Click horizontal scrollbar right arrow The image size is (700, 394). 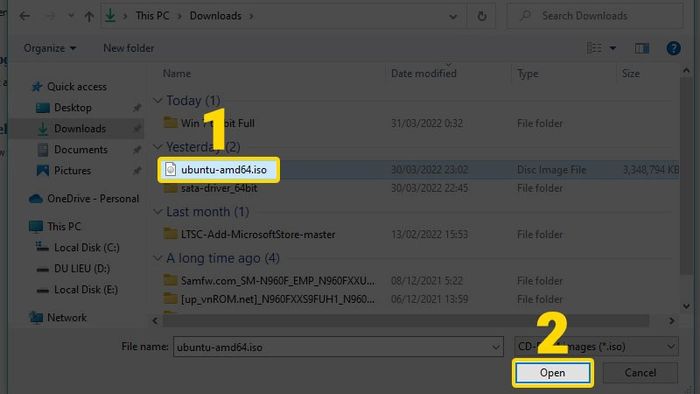click(672, 321)
